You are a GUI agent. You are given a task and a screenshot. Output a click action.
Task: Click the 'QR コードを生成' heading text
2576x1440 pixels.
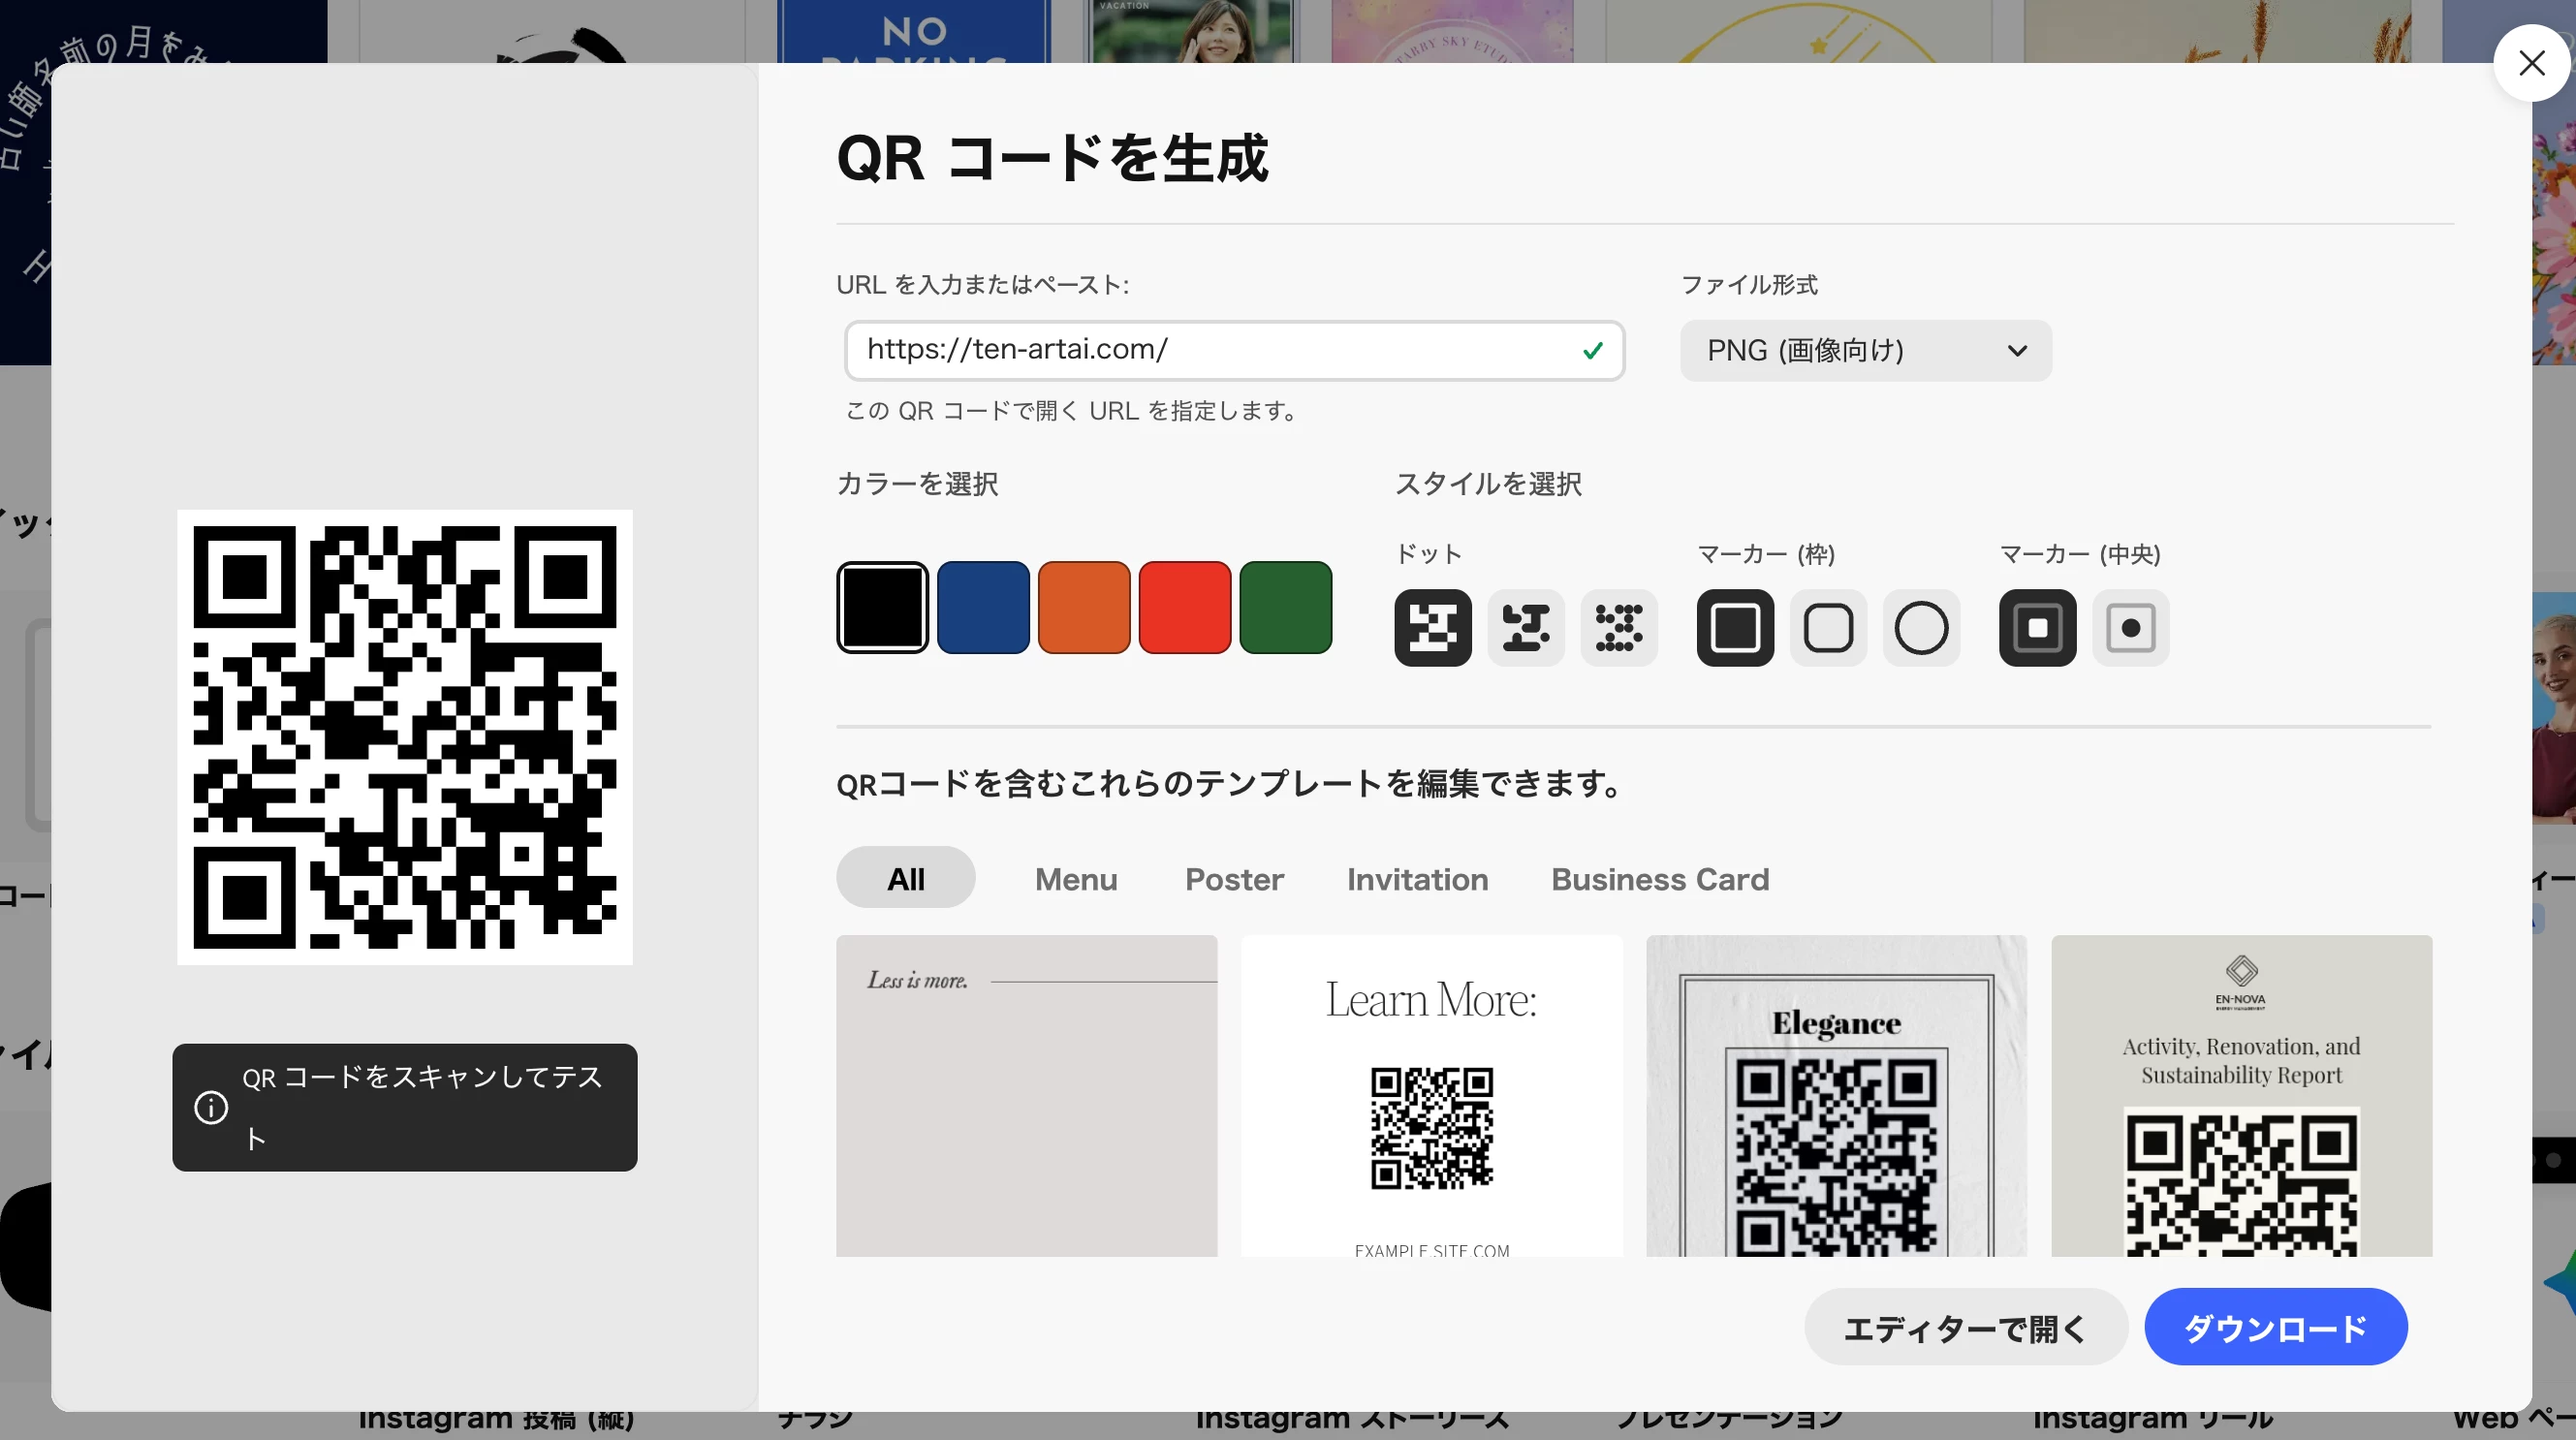tap(1053, 158)
